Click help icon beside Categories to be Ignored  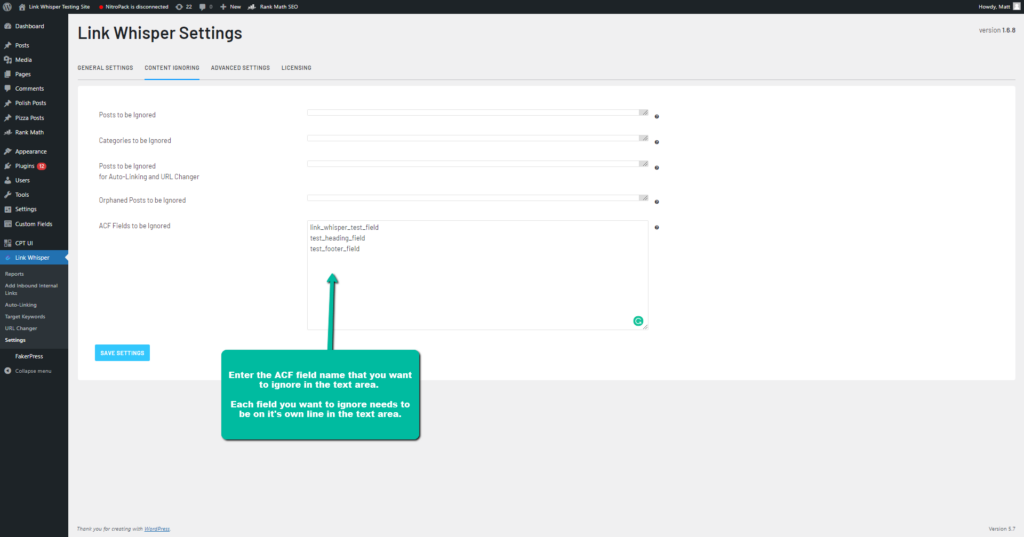(x=656, y=142)
